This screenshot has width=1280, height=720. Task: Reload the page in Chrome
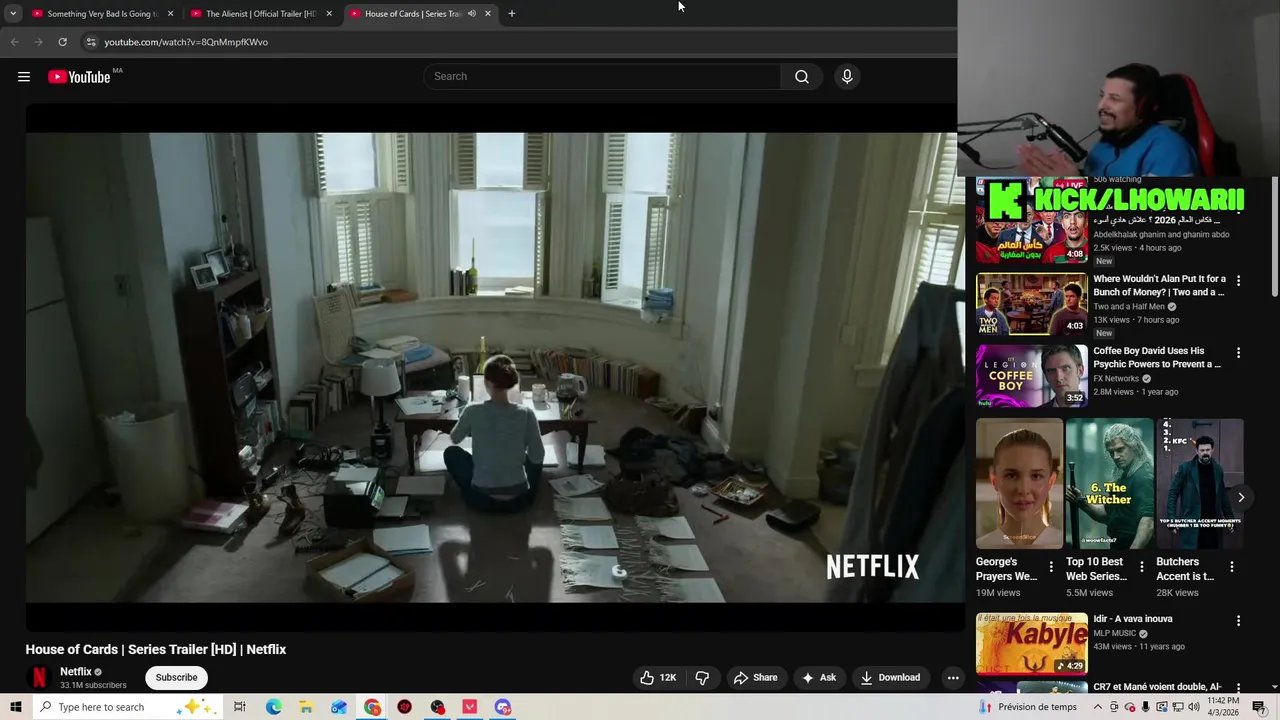coord(62,42)
